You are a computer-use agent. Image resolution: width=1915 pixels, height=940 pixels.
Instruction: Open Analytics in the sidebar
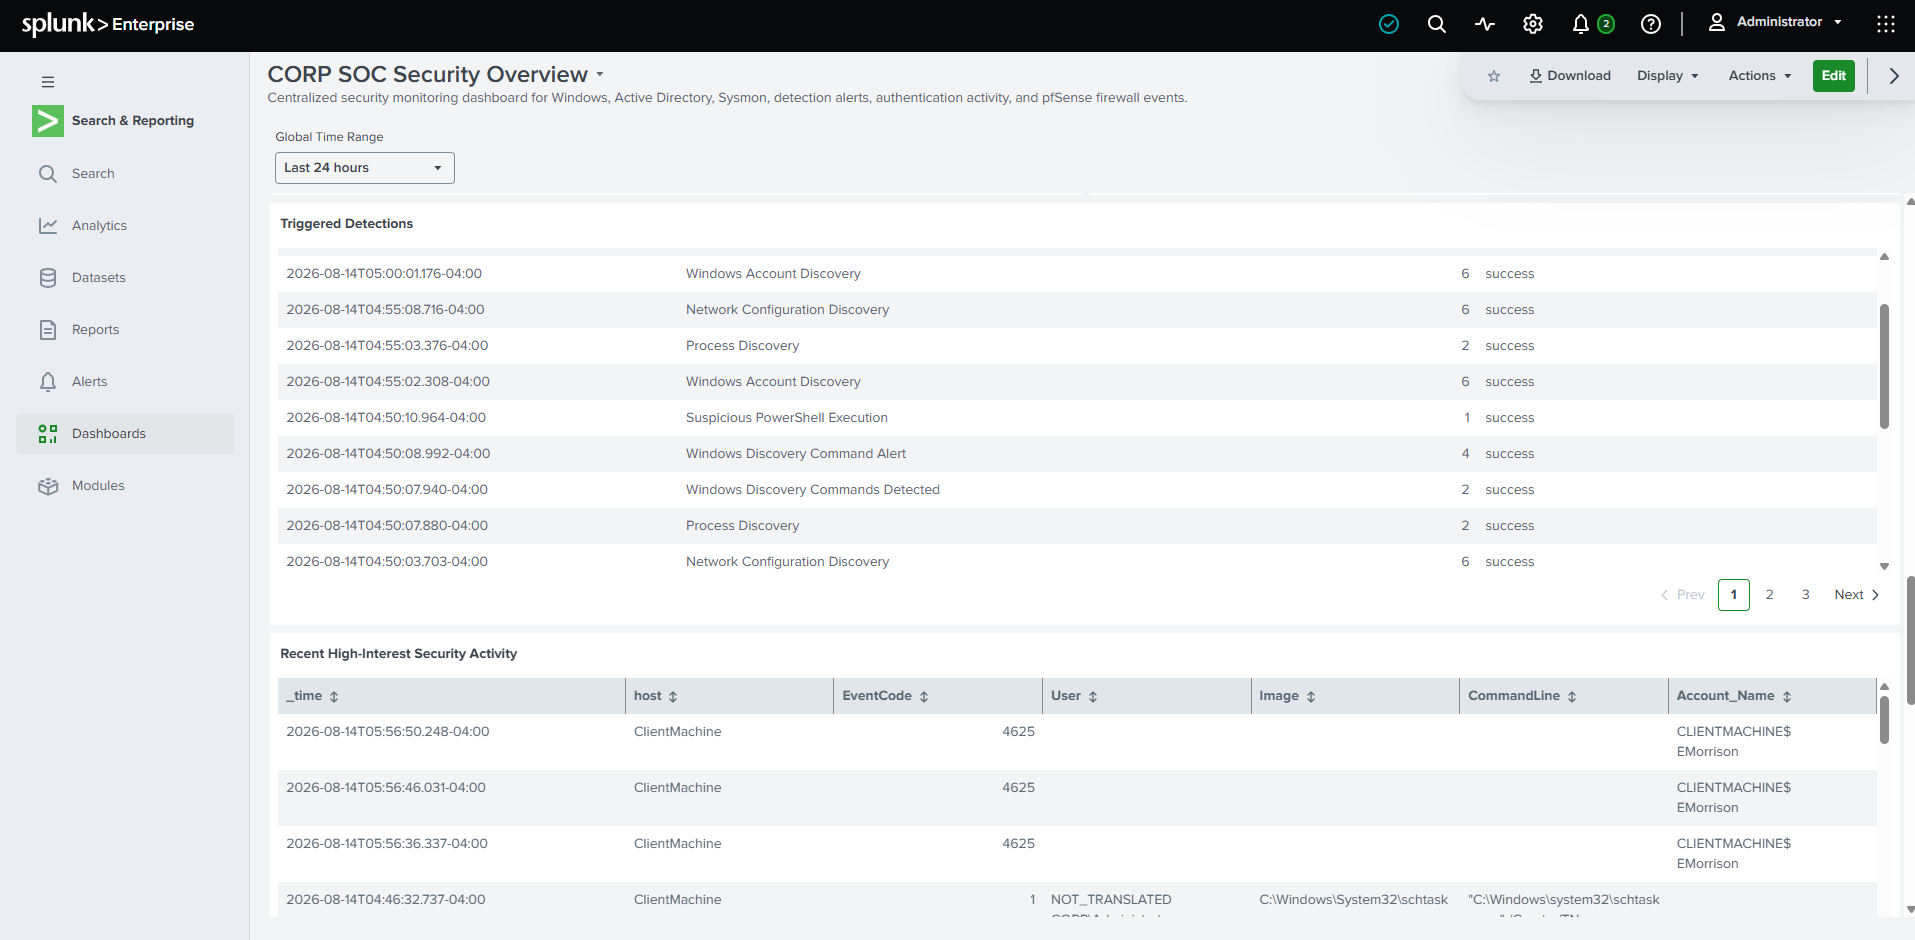(125, 226)
